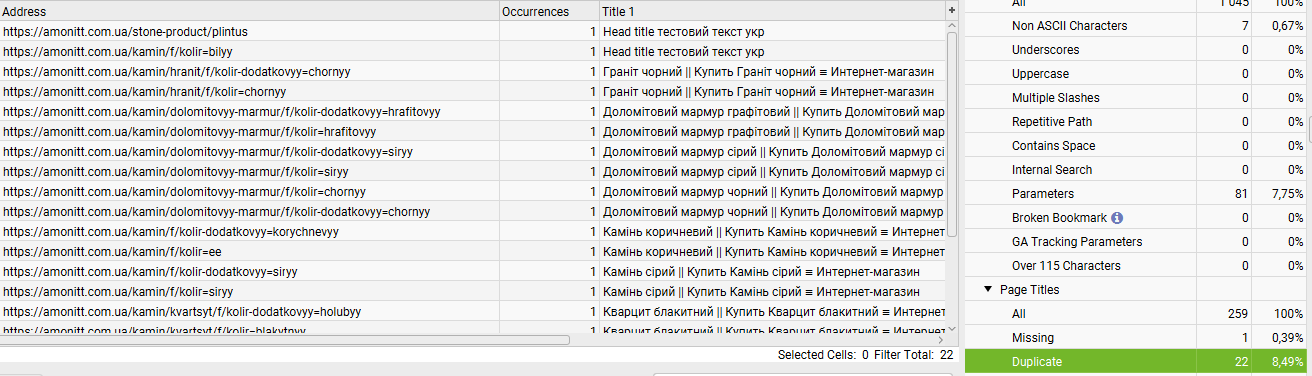Screen dimensions: 1312x376
Task: Click the plus icon to add columns
Action: 951,11
